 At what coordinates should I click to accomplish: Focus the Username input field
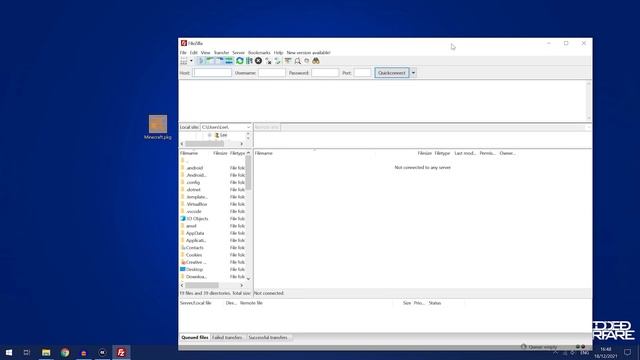point(272,73)
